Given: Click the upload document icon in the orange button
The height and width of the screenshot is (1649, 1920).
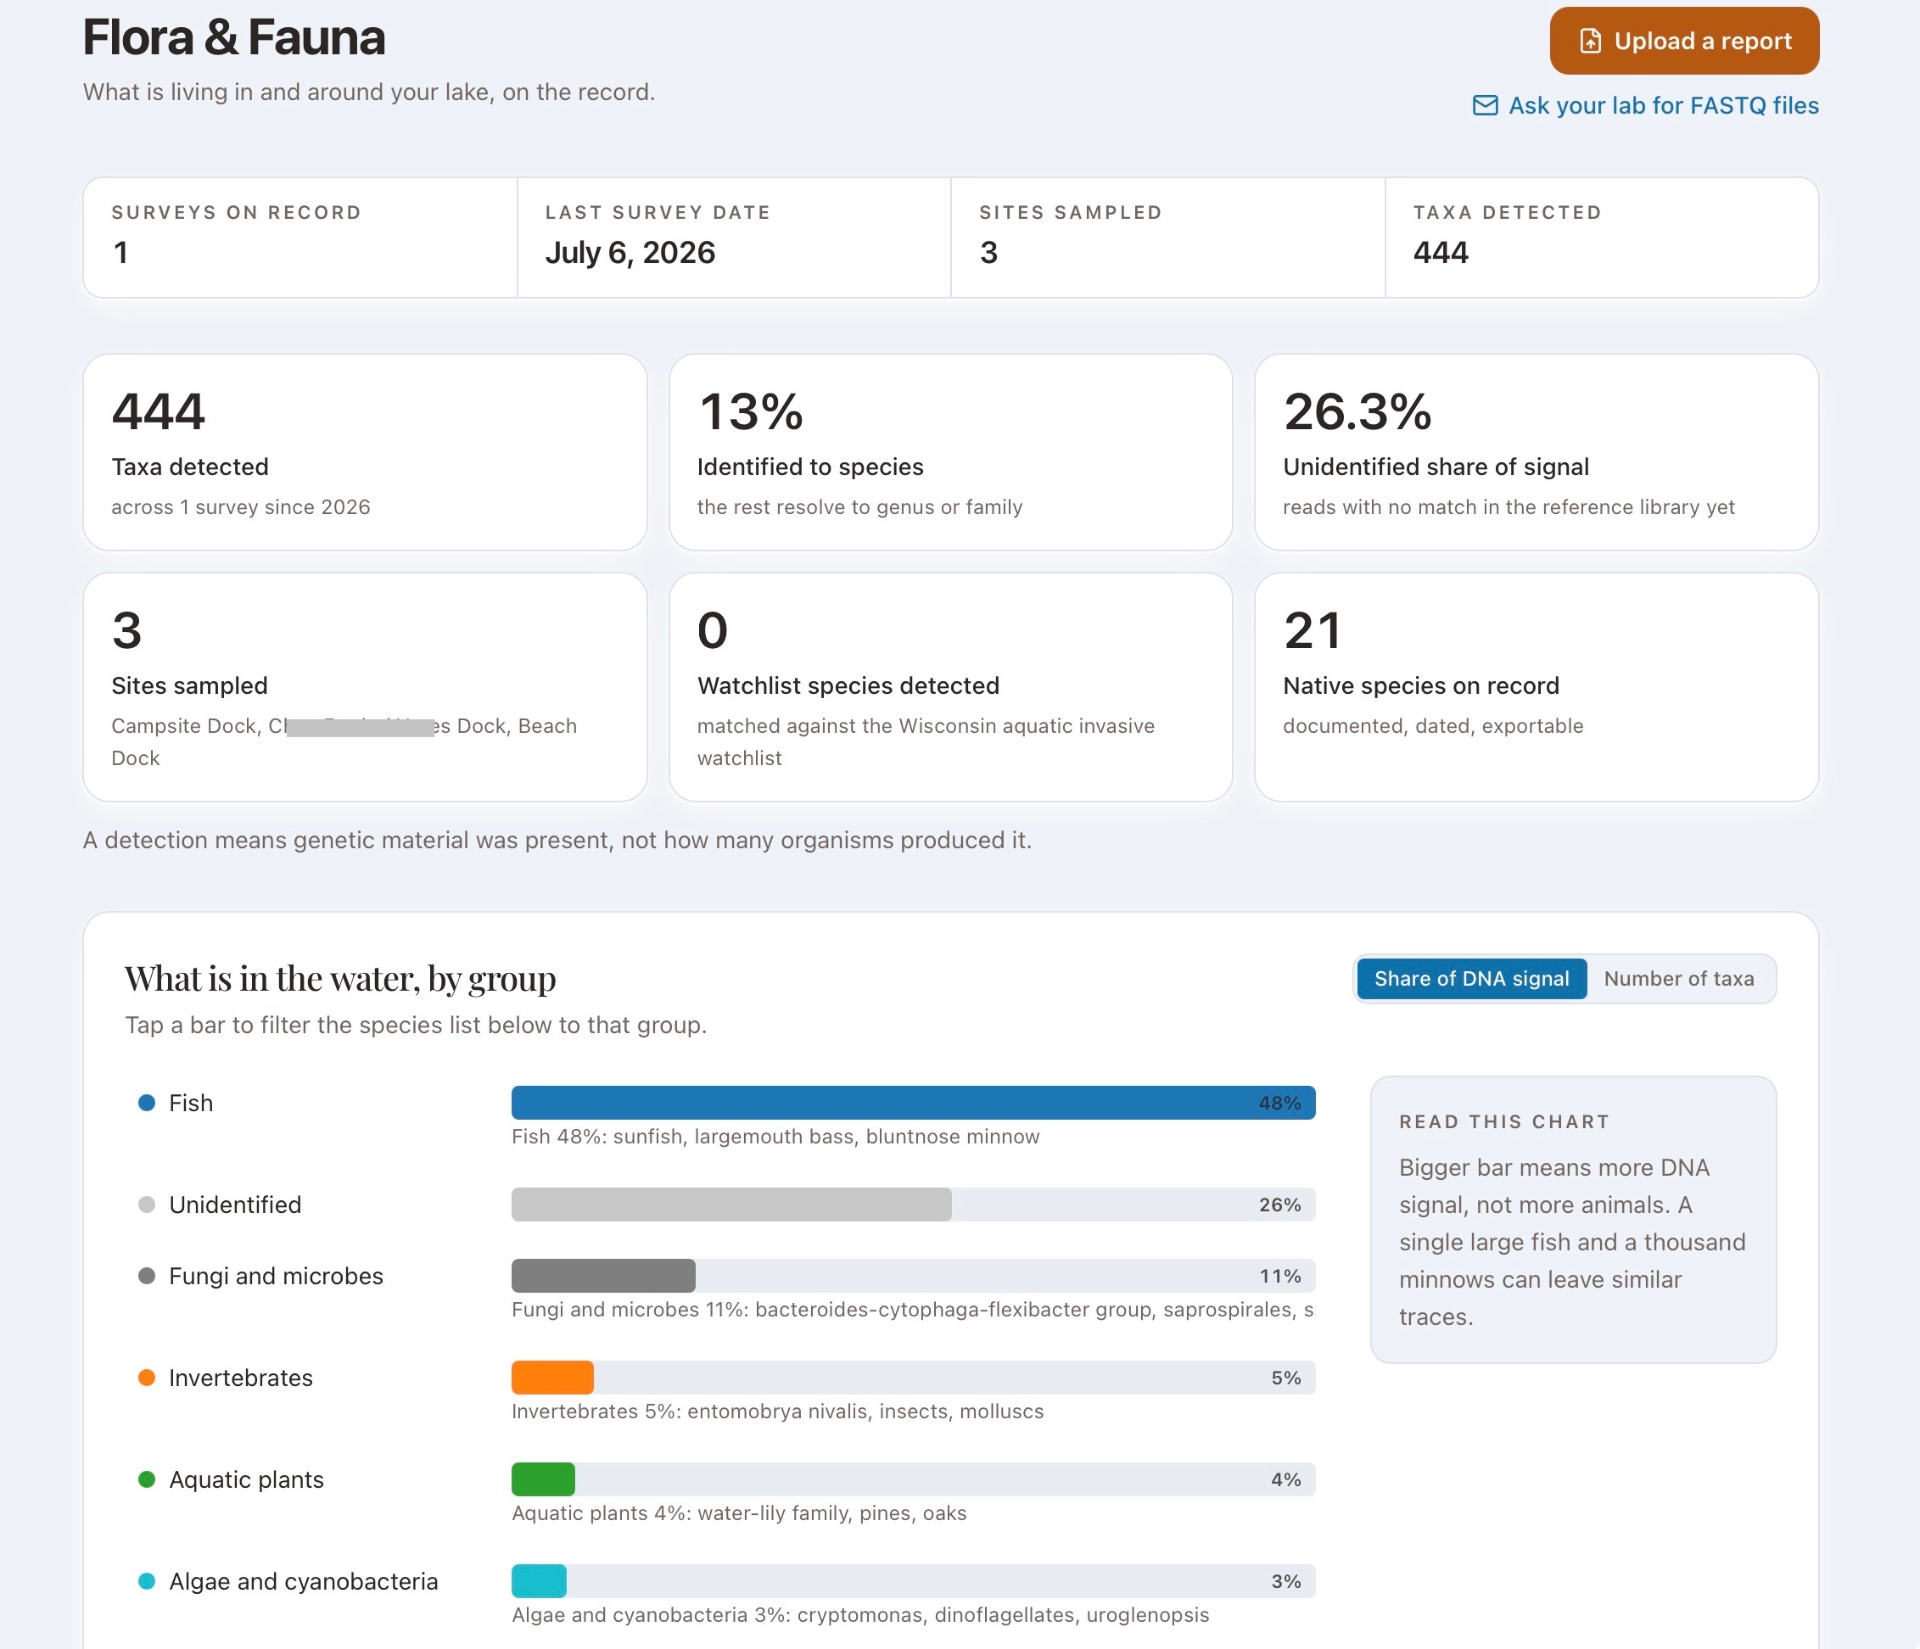Looking at the screenshot, I should (1590, 41).
